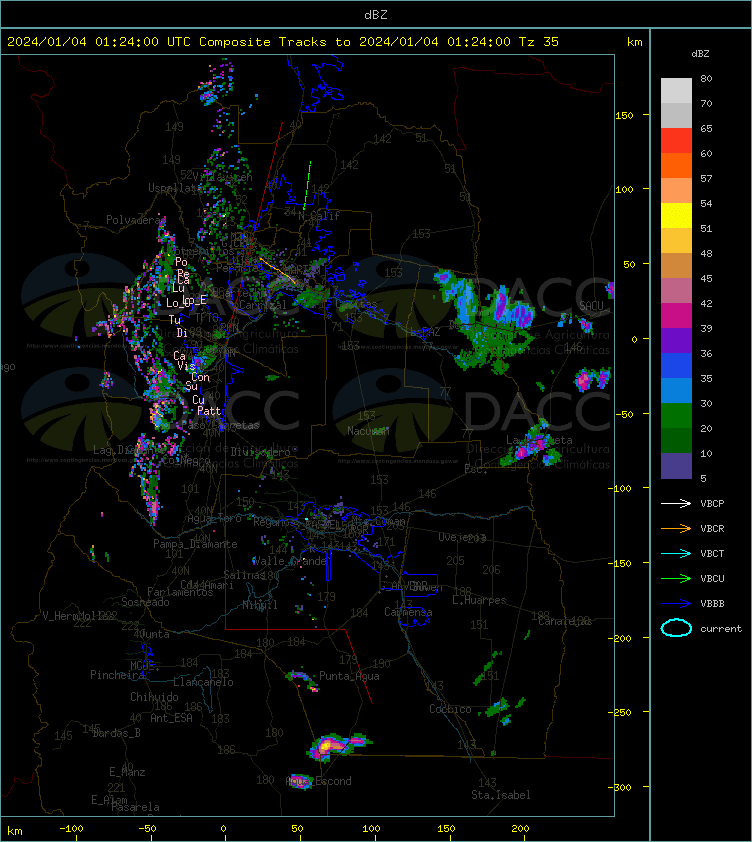
Task: Select the slate purple 10 dBZ legend swatch
Action: [x=676, y=466]
